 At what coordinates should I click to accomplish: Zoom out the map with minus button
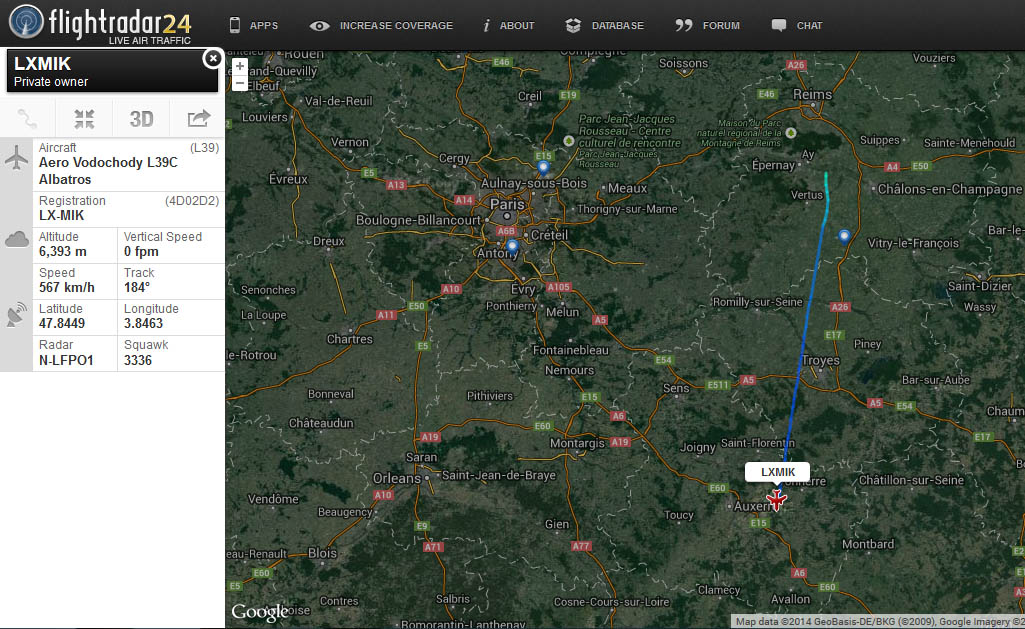coord(240,83)
